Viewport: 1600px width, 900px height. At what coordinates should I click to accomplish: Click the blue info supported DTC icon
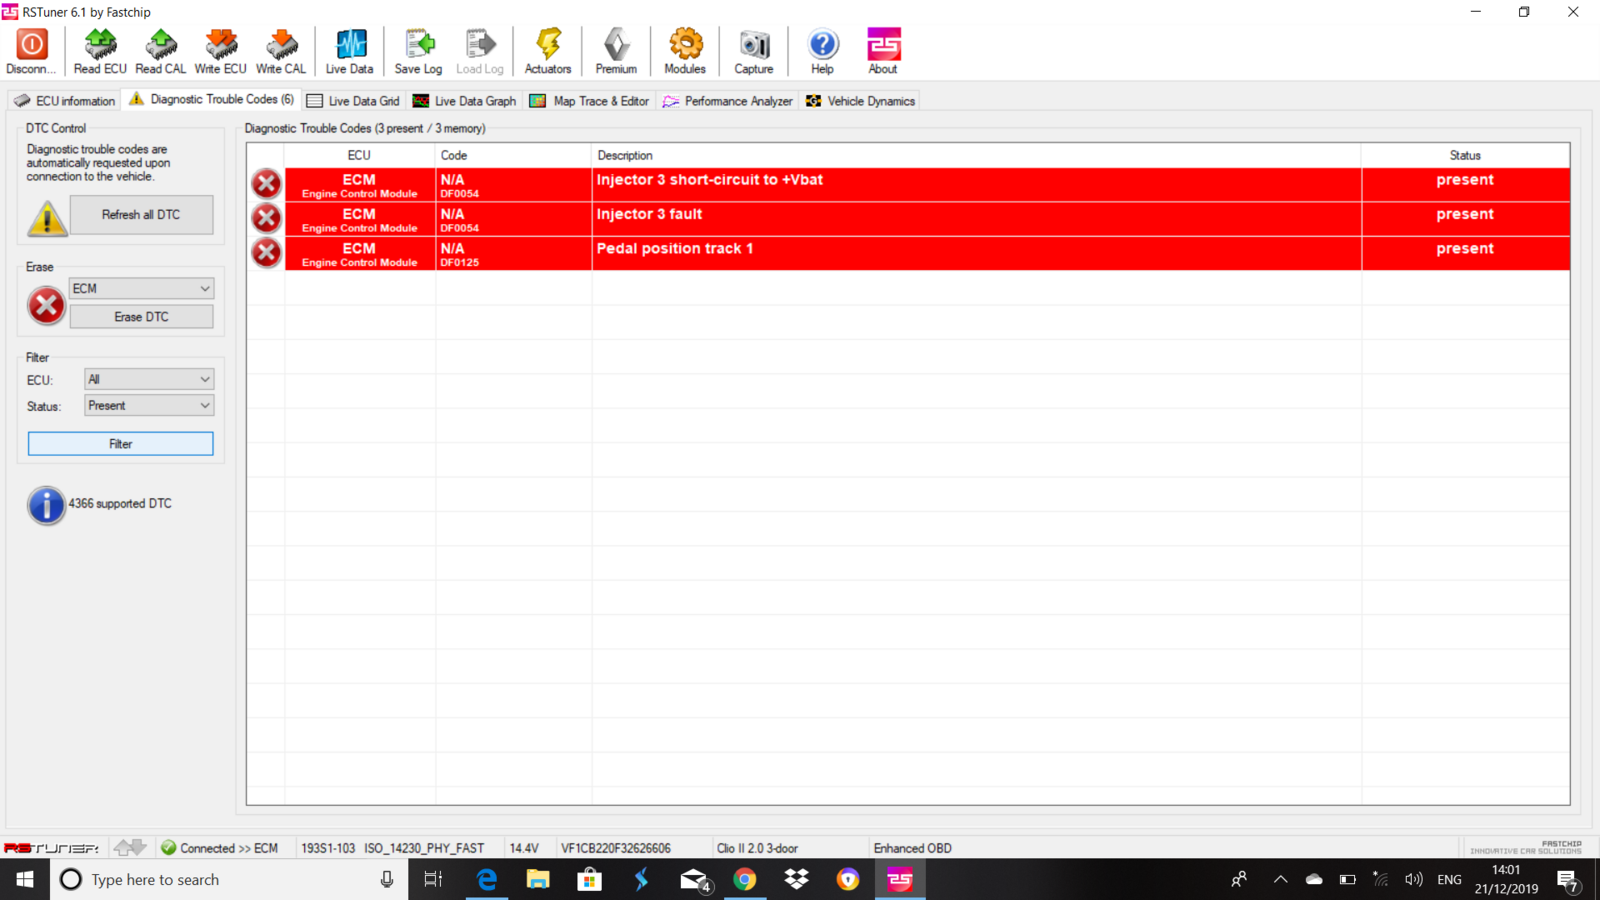click(x=46, y=505)
